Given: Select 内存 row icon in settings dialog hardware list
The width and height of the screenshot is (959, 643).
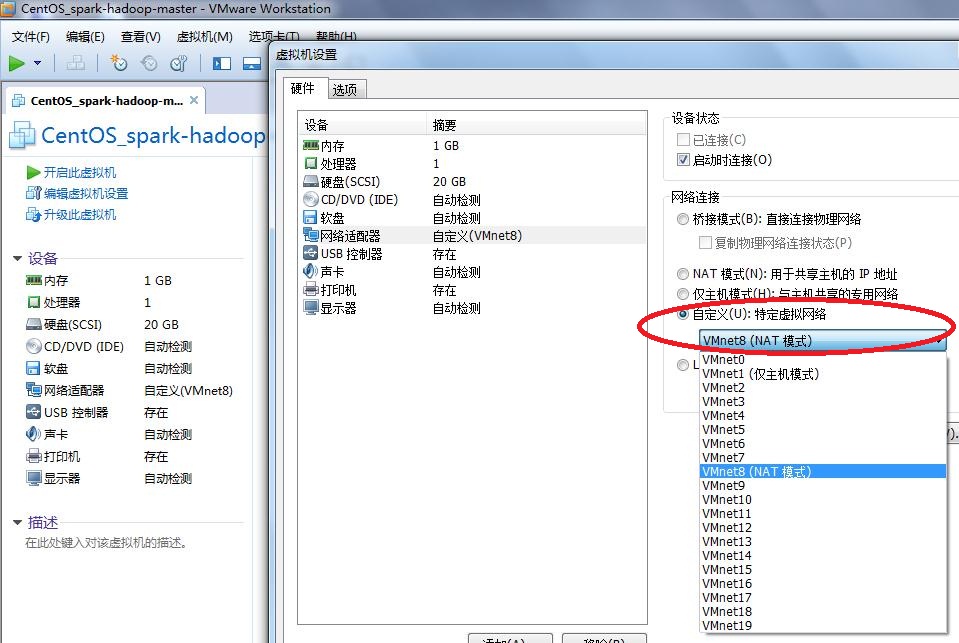Looking at the screenshot, I should tap(311, 146).
